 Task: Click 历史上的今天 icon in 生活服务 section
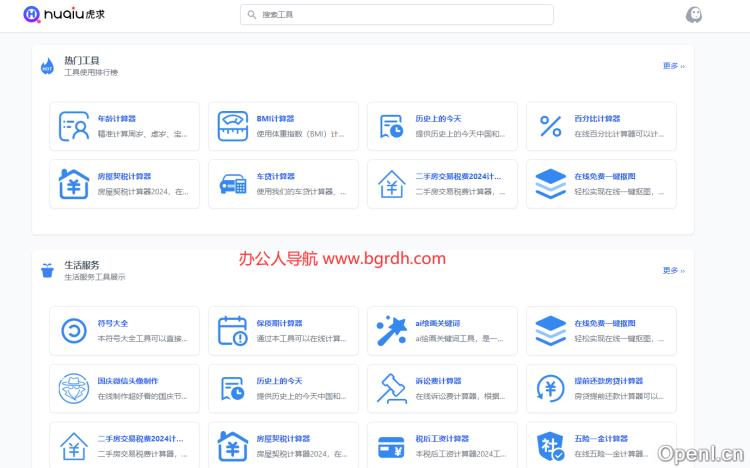pos(232,389)
